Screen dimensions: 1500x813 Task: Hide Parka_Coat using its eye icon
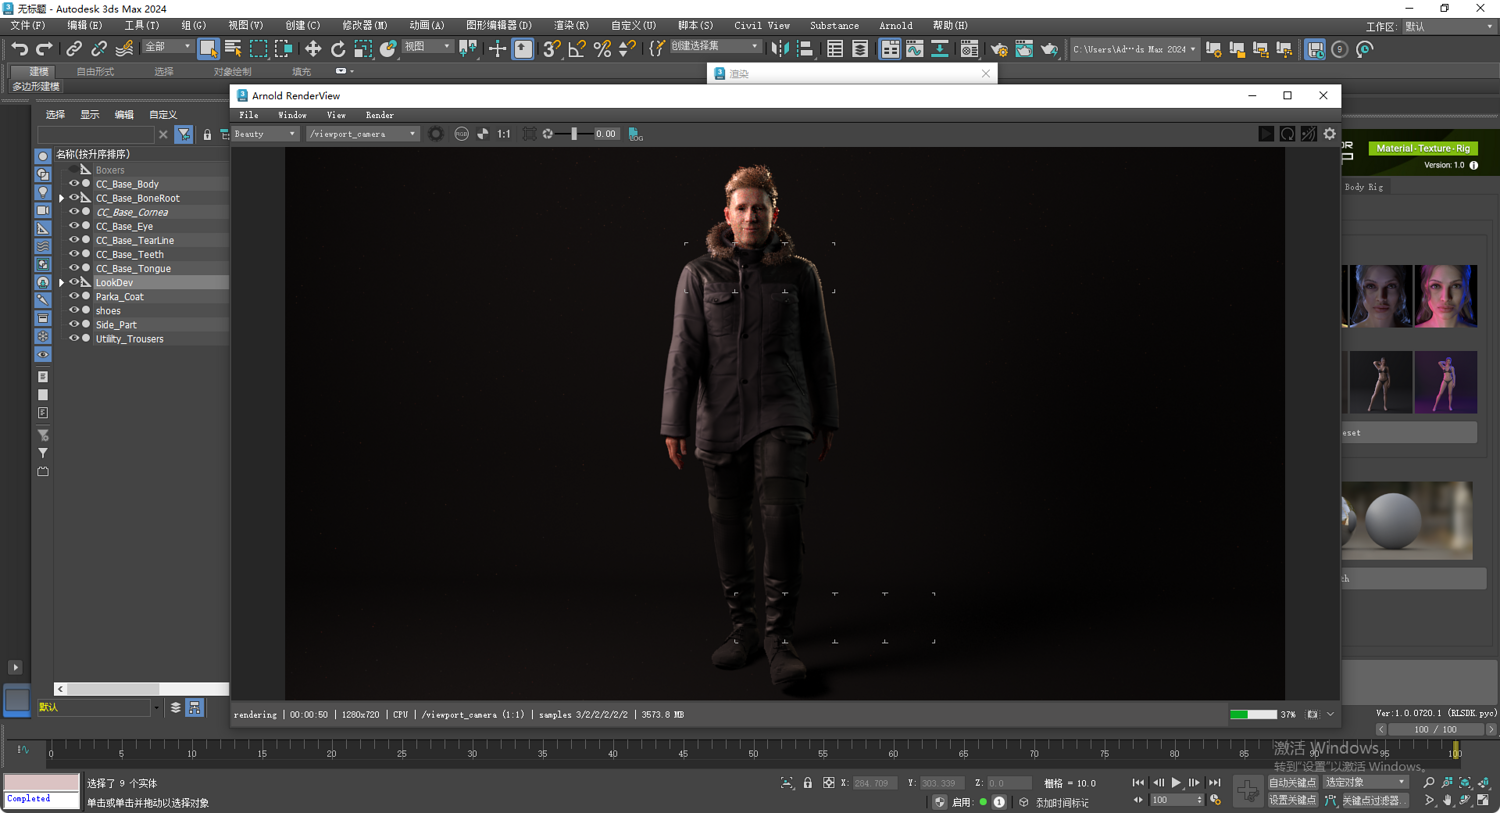click(x=74, y=296)
